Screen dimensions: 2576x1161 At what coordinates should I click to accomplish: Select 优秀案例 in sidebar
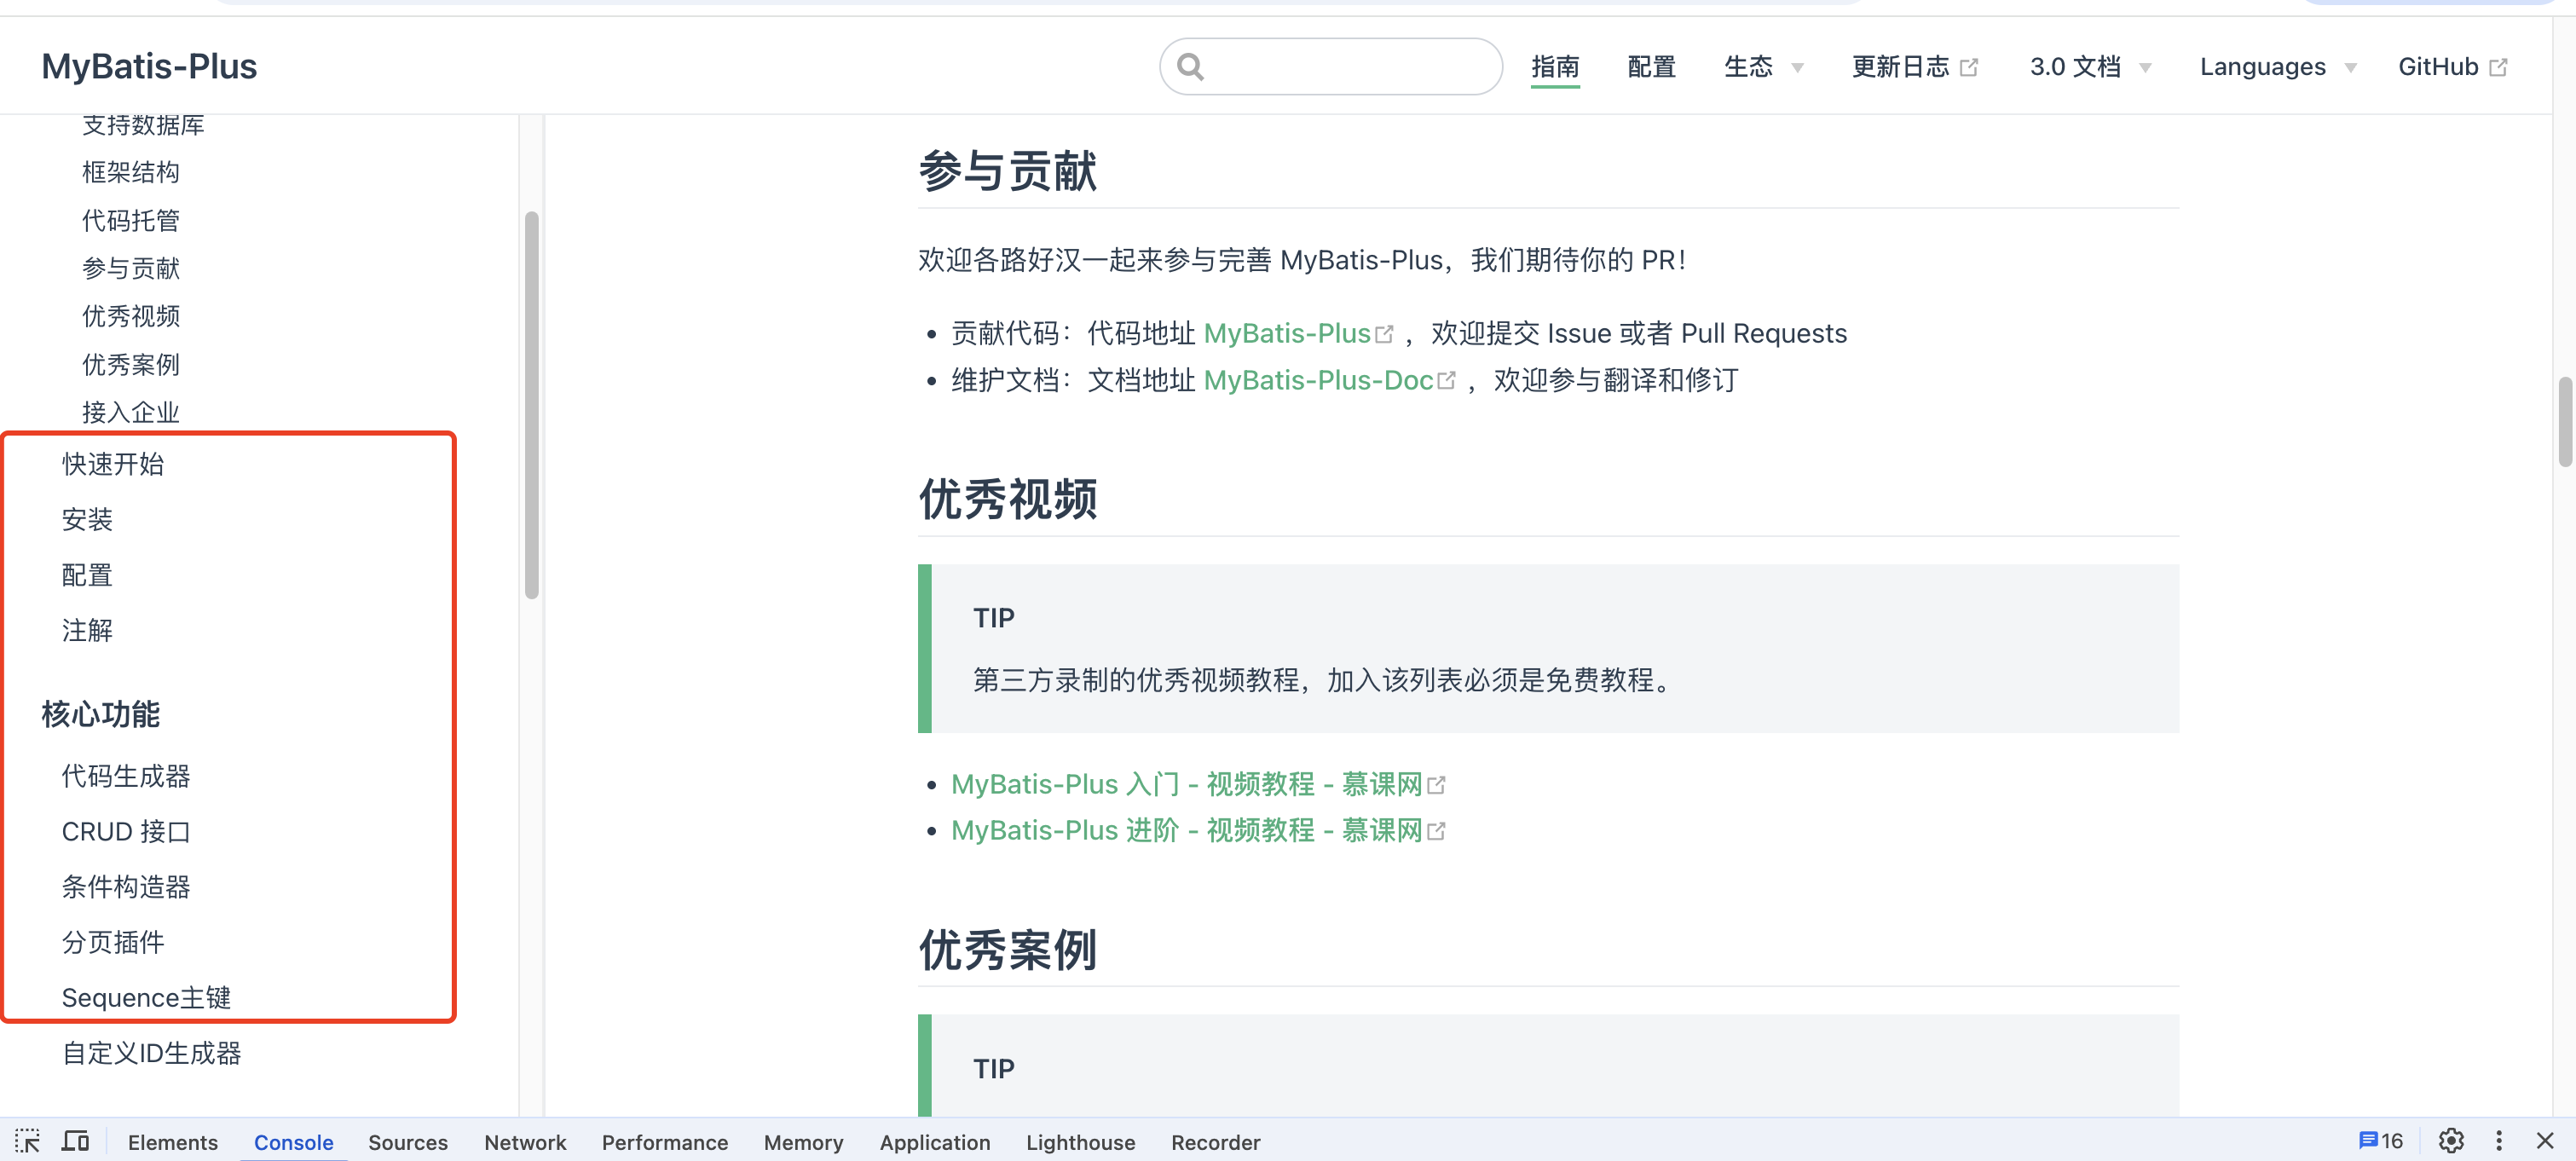pyautogui.click(x=131, y=365)
